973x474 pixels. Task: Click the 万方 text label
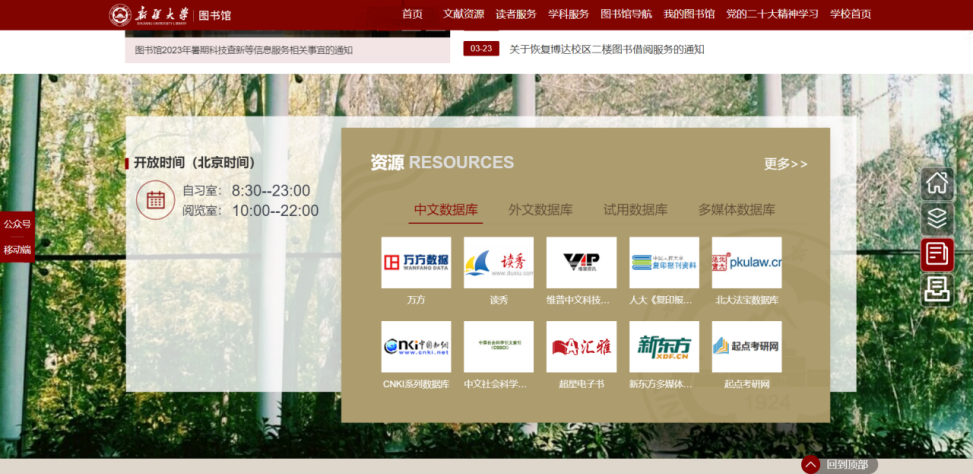[x=416, y=300]
